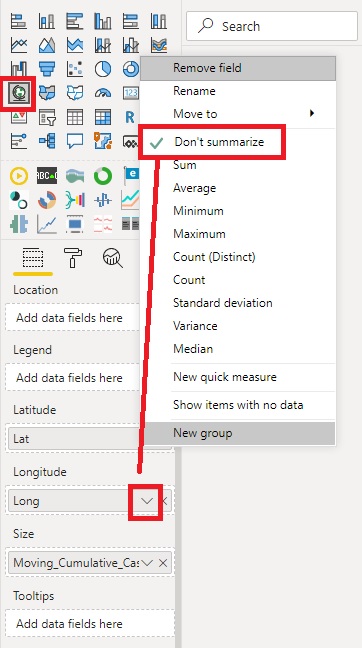The width and height of the screenshot is (362, 648).
Task: Select the Table visual
Action: [74, 117]
